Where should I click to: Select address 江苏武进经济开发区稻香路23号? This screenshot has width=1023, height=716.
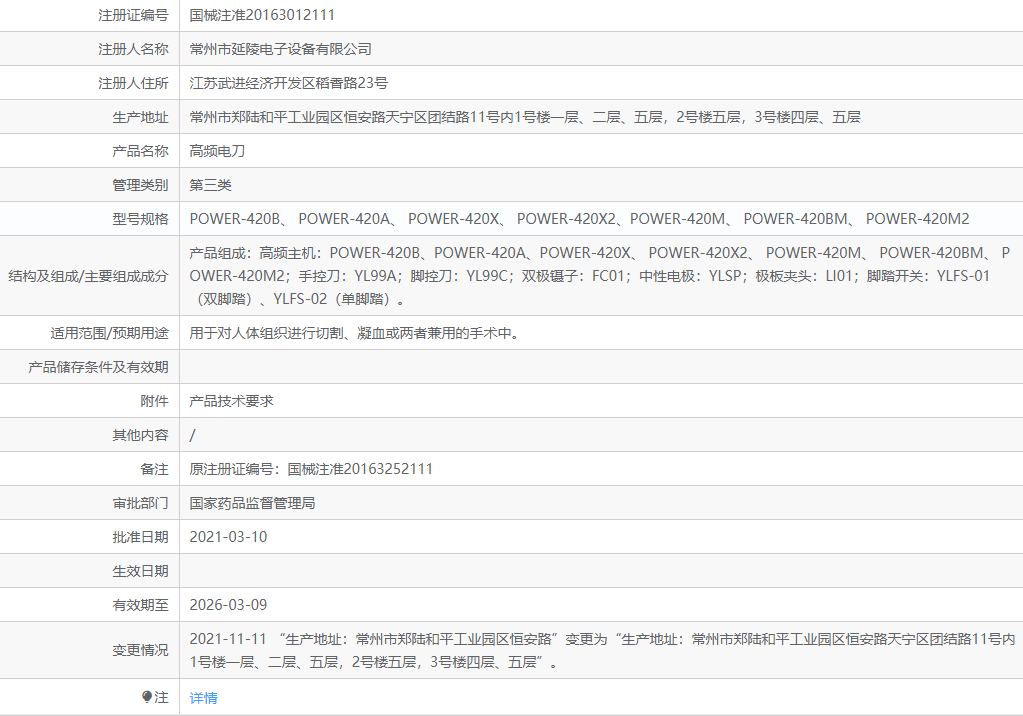click(288, 83)
